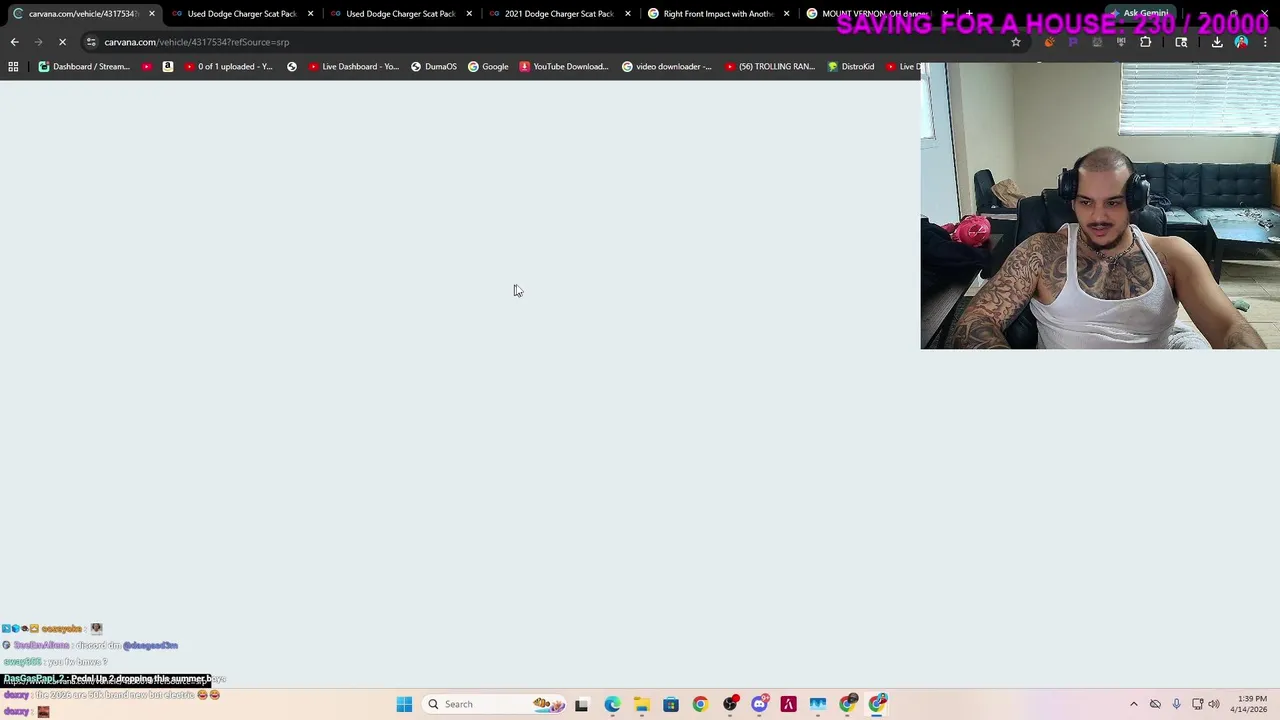Screen dimensions: 1280x720
Task: Open volume control in the system tray
Action: [1214, 704]
